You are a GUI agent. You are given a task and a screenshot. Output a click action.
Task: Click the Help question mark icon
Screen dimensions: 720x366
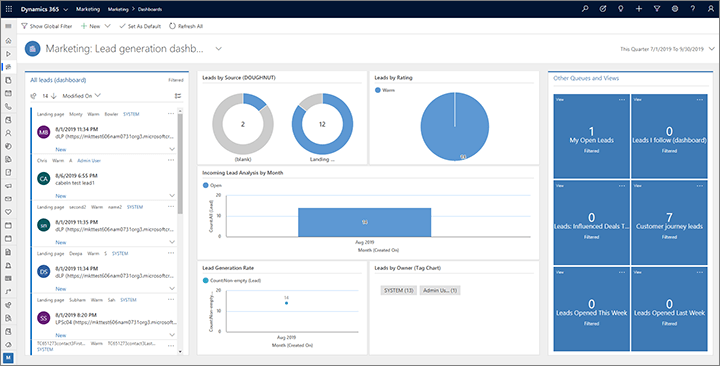[692, 9]
